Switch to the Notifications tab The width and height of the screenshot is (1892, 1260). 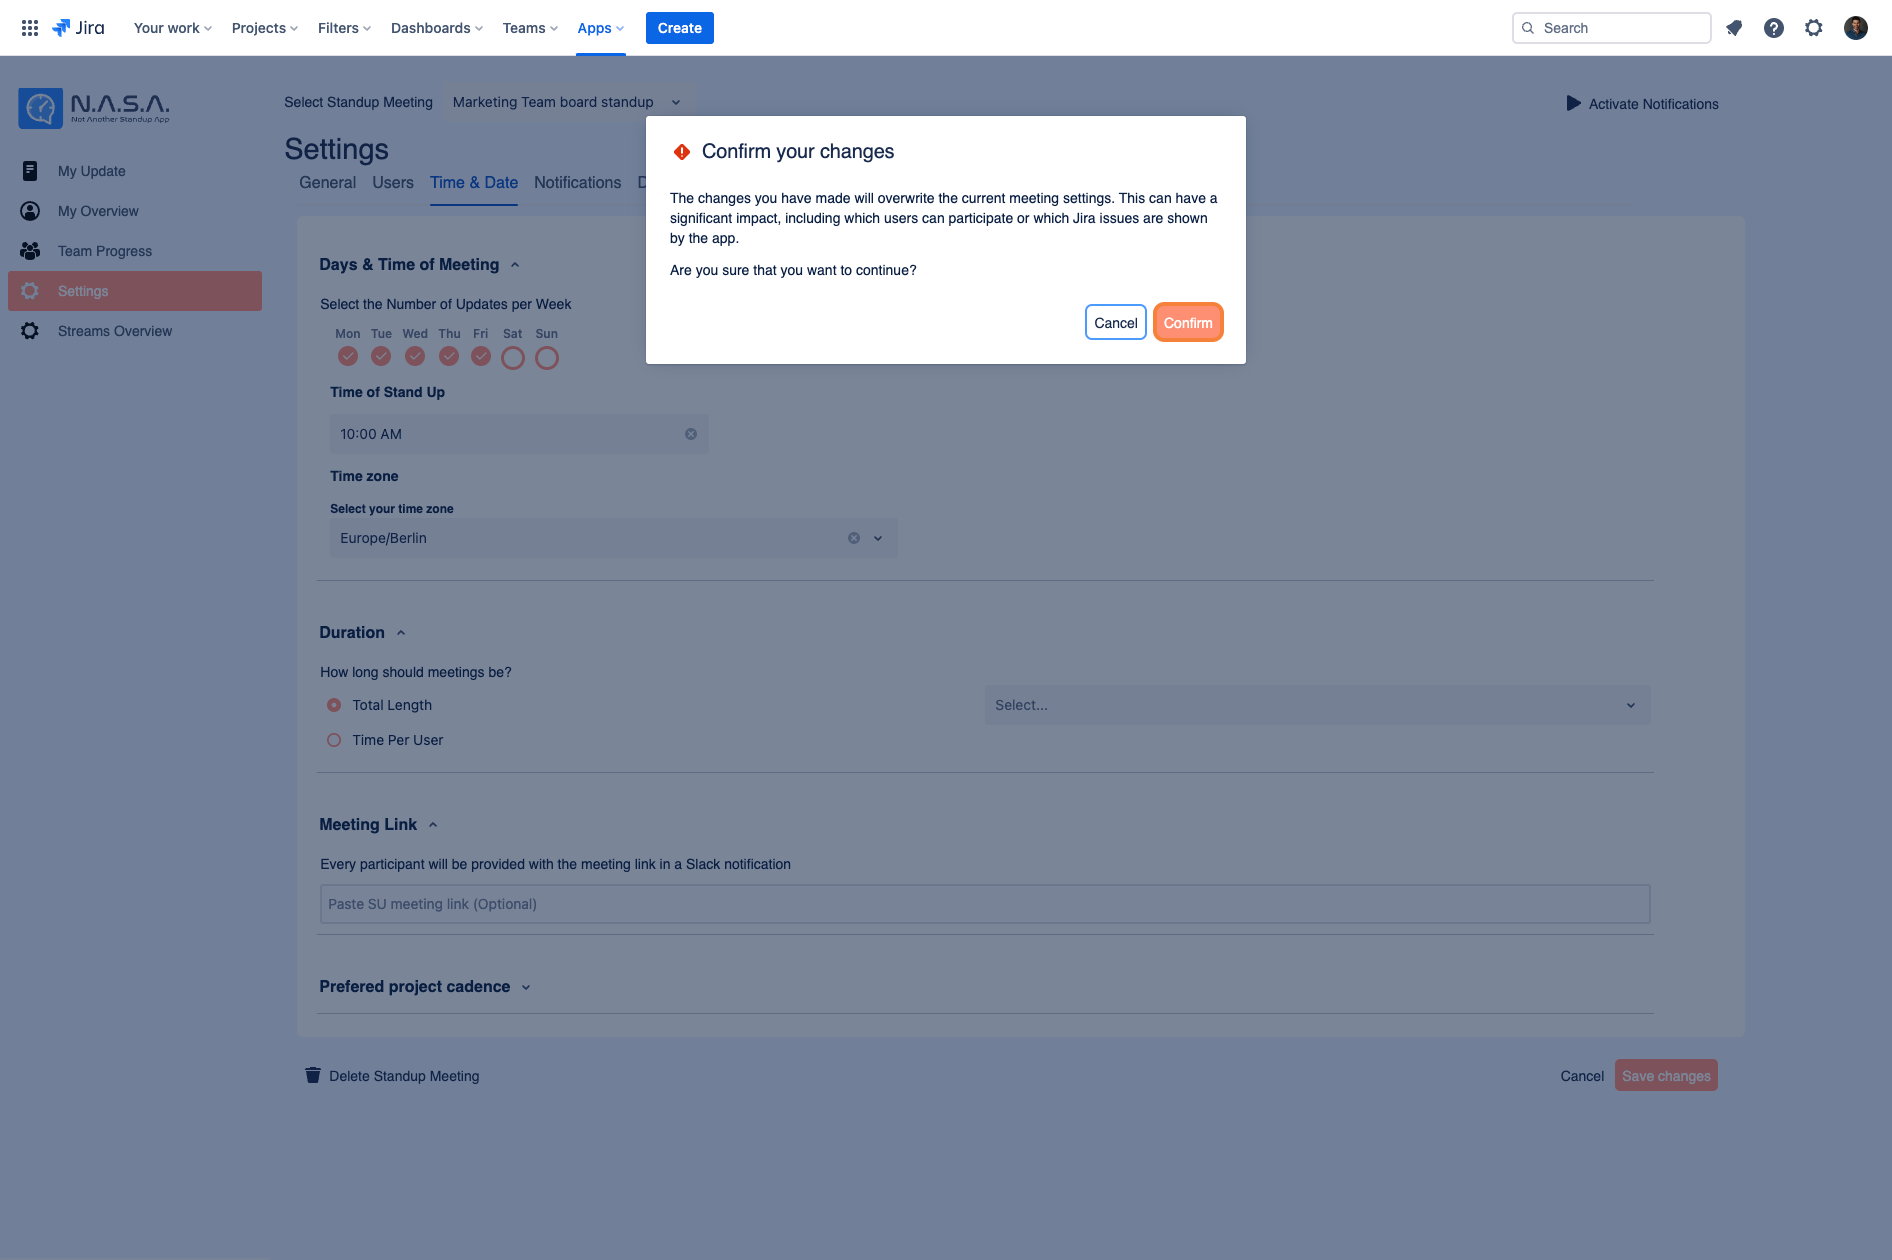[x=577, y=182]
